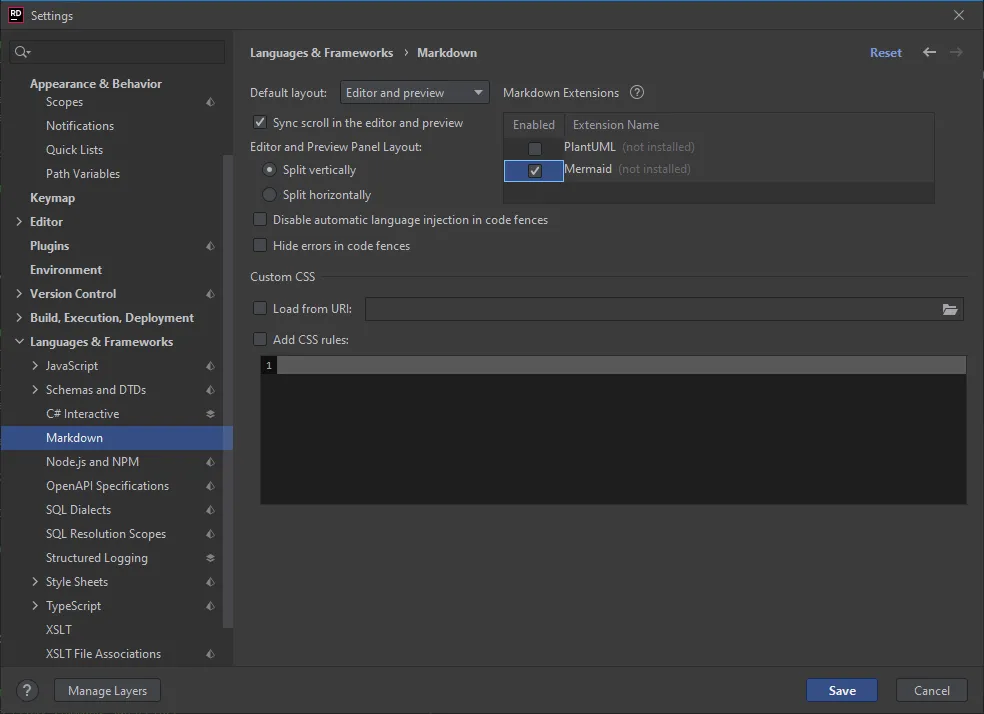Image resolution: width=984 pixels, height=714 pixels.
Task: Close the Settings dialog
Action: point(958,15)
